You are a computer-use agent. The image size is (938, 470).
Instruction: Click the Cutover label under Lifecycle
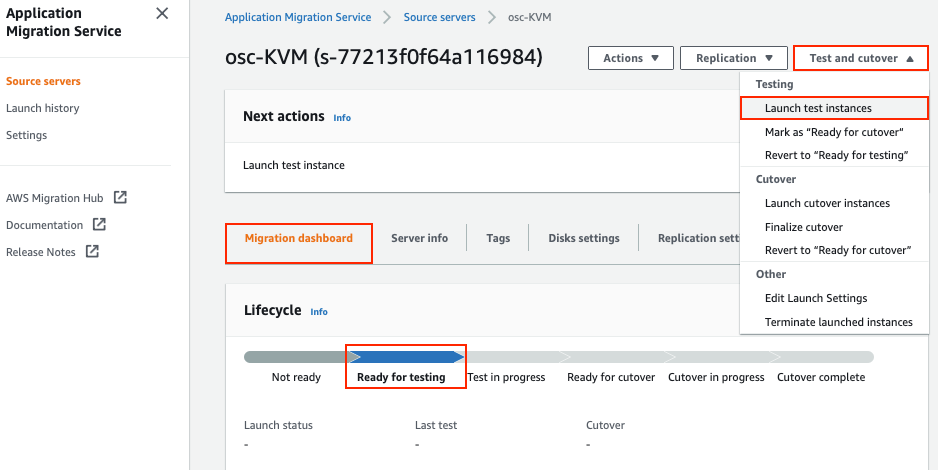(605, 425)
